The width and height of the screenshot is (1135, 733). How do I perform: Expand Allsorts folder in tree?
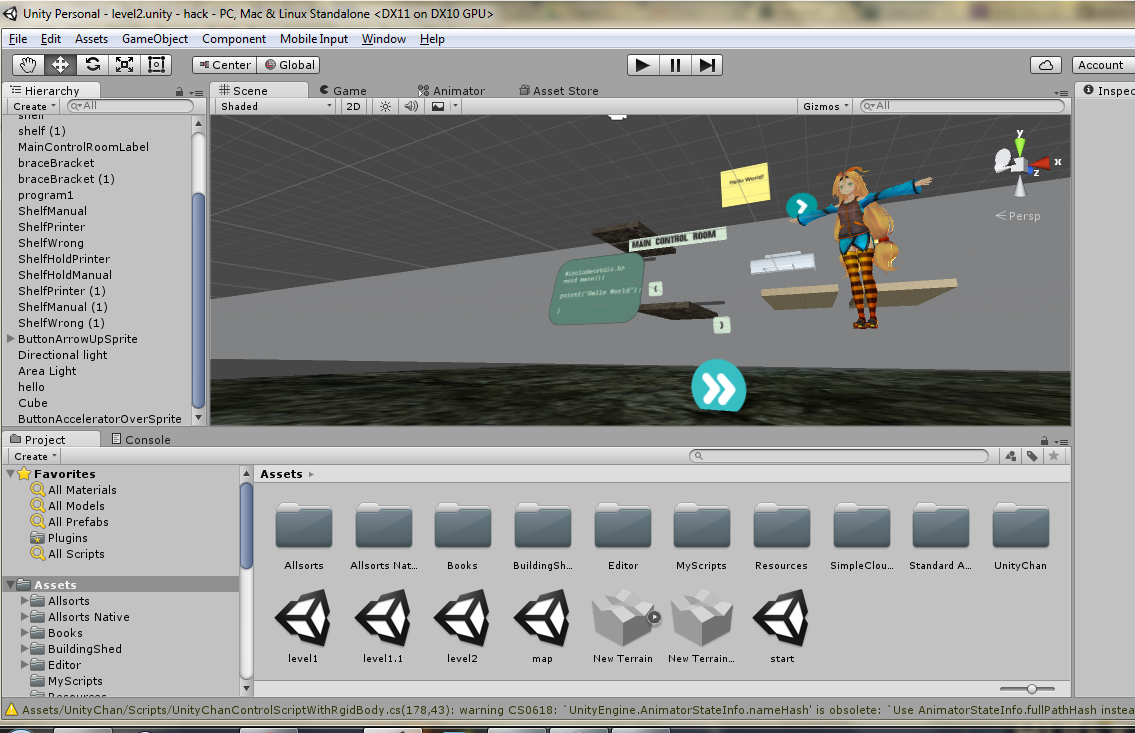tap(25, 601)
